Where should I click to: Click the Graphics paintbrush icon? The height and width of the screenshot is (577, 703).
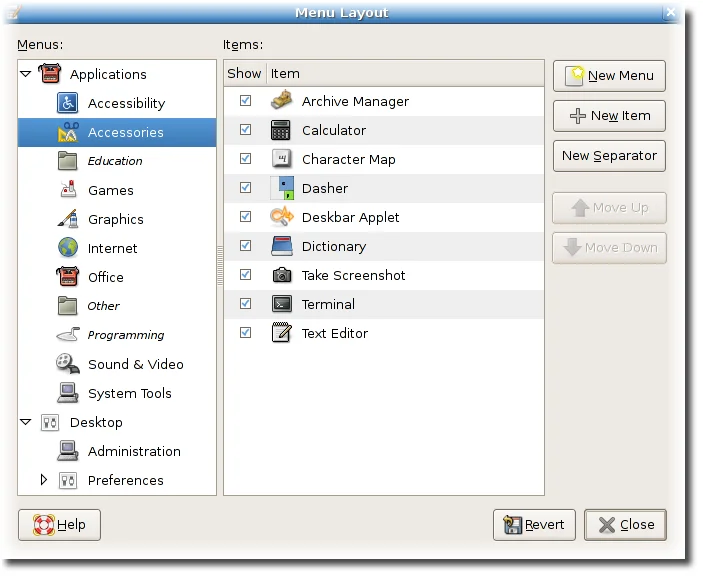coord(68,219)
